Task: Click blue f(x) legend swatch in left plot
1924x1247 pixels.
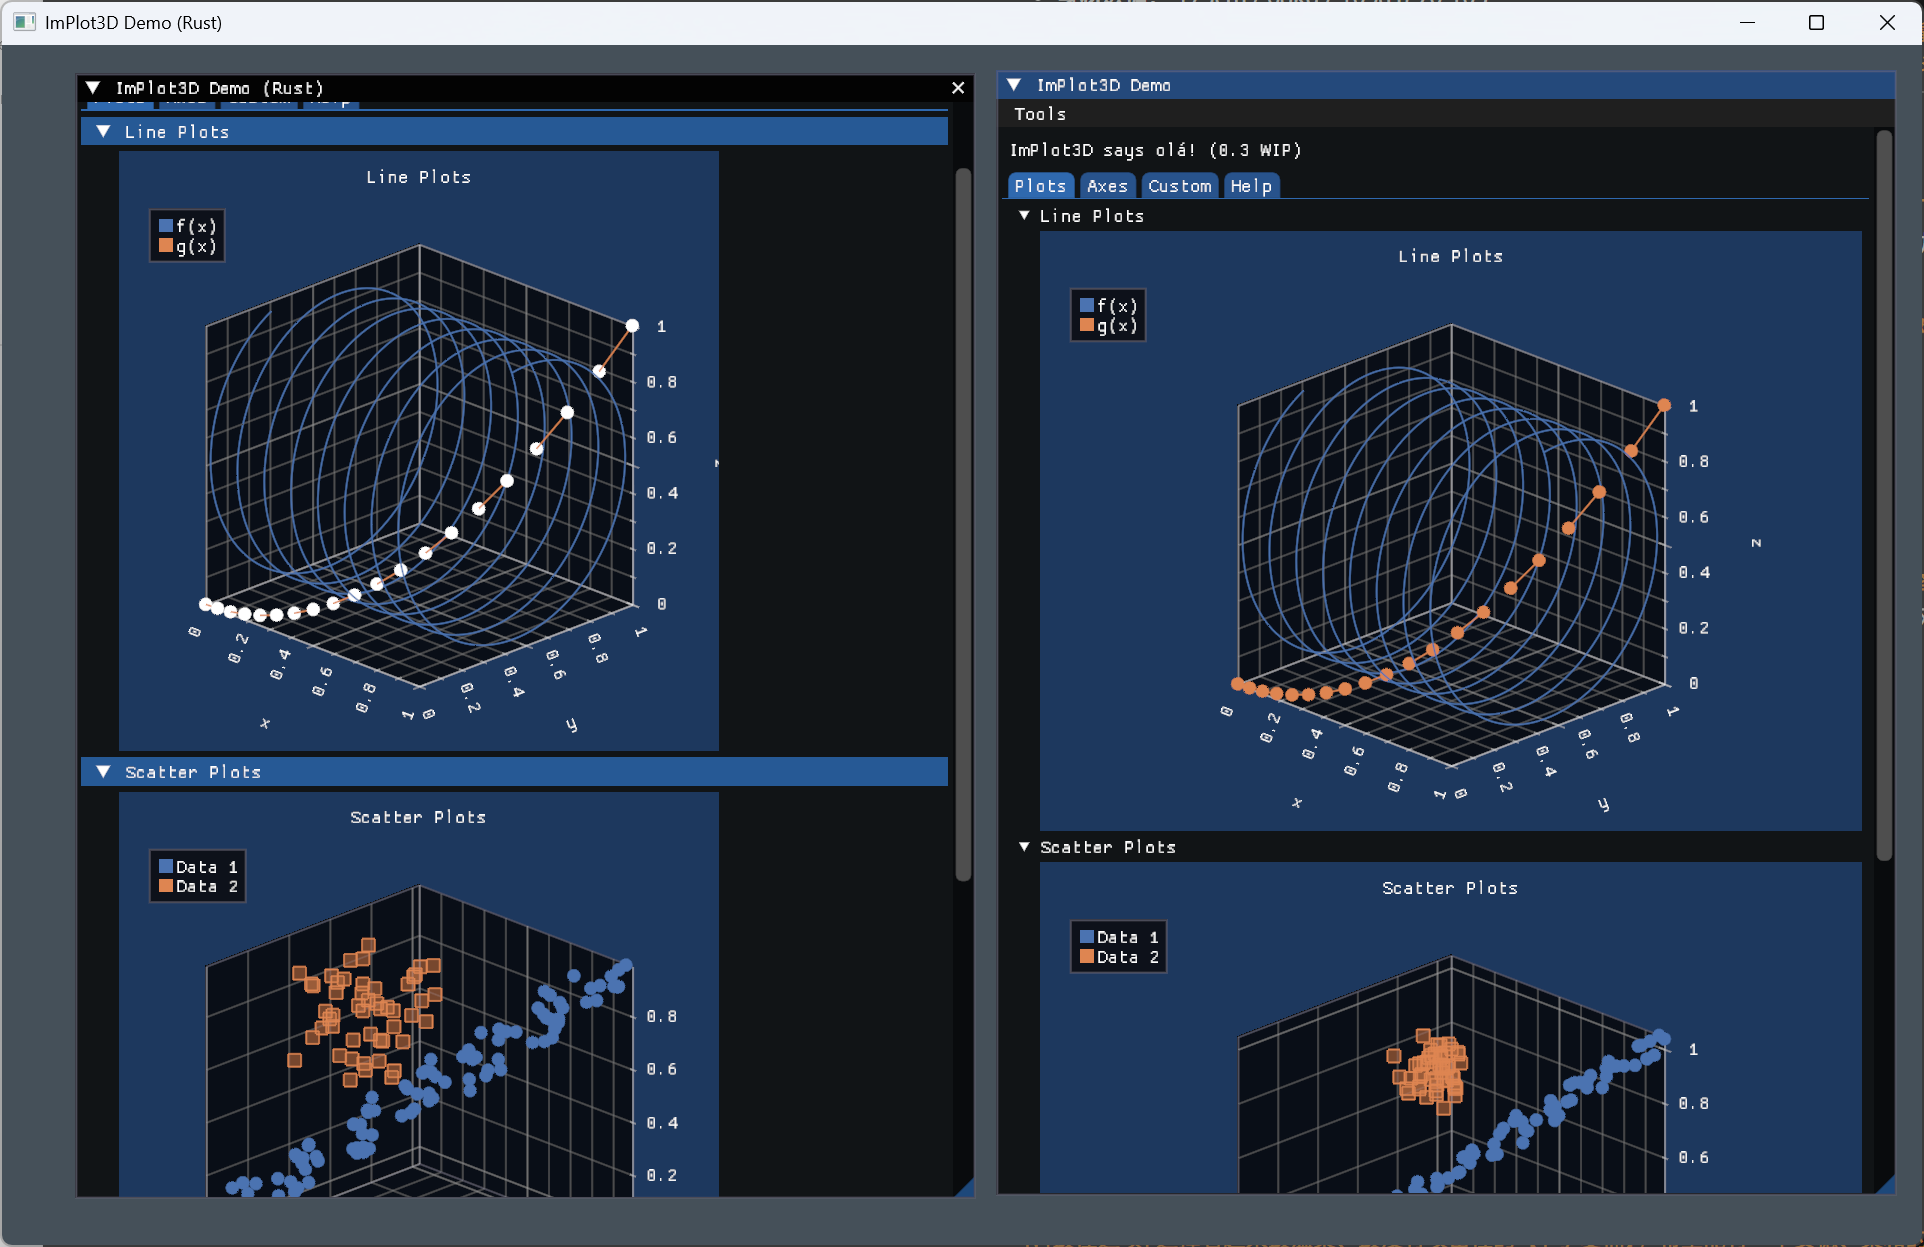Action: click(166, 226)
